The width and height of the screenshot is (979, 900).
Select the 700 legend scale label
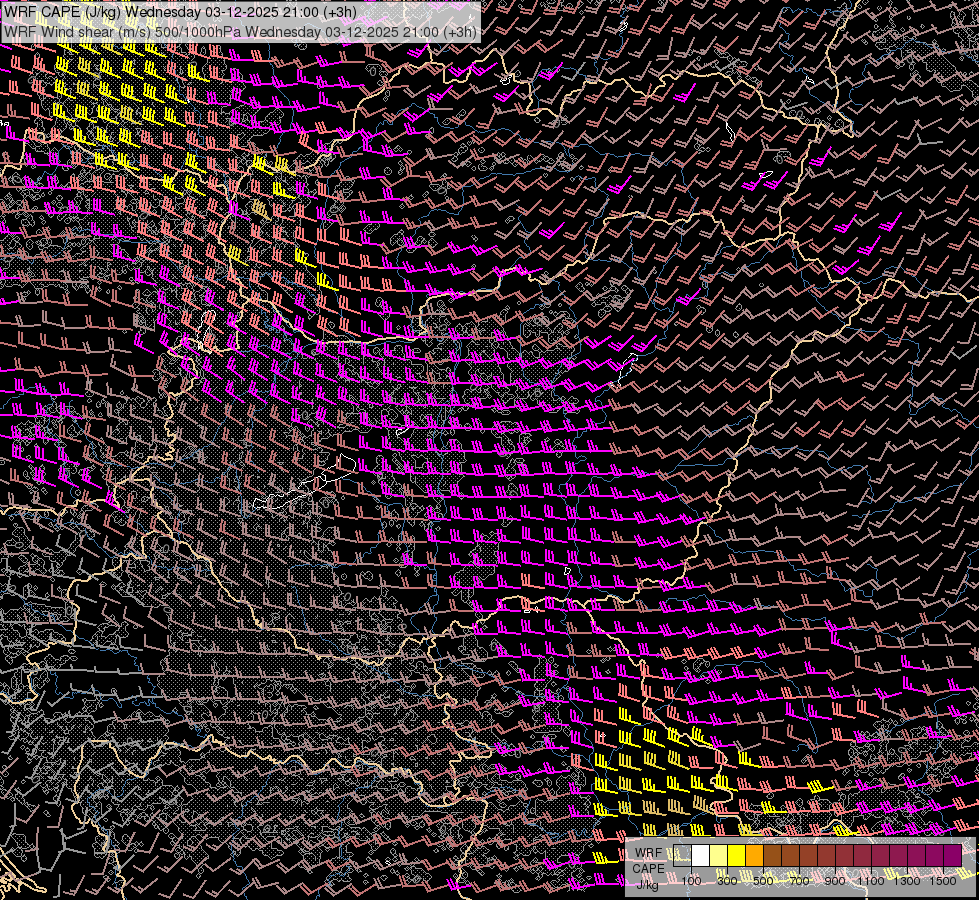(799, 881)
